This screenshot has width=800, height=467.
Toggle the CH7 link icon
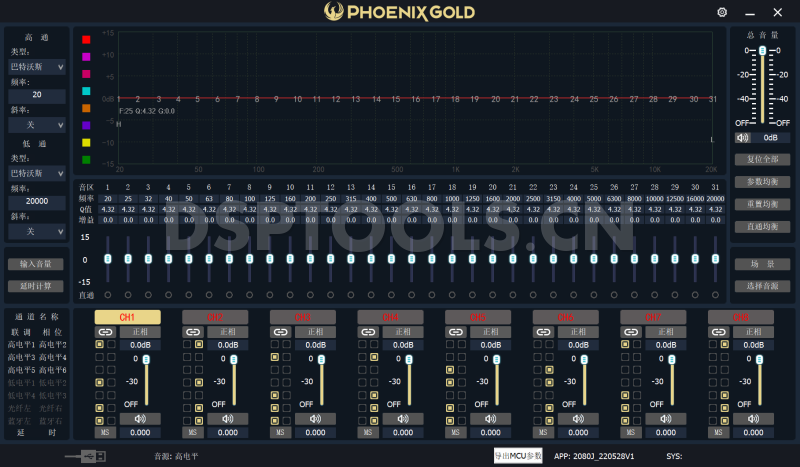point(631,332)
